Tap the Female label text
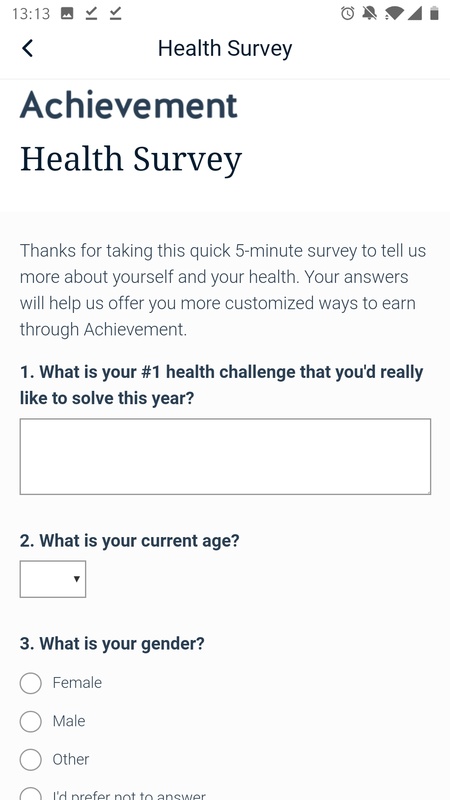The image size is (450, 800). click(x=77, y=683)
